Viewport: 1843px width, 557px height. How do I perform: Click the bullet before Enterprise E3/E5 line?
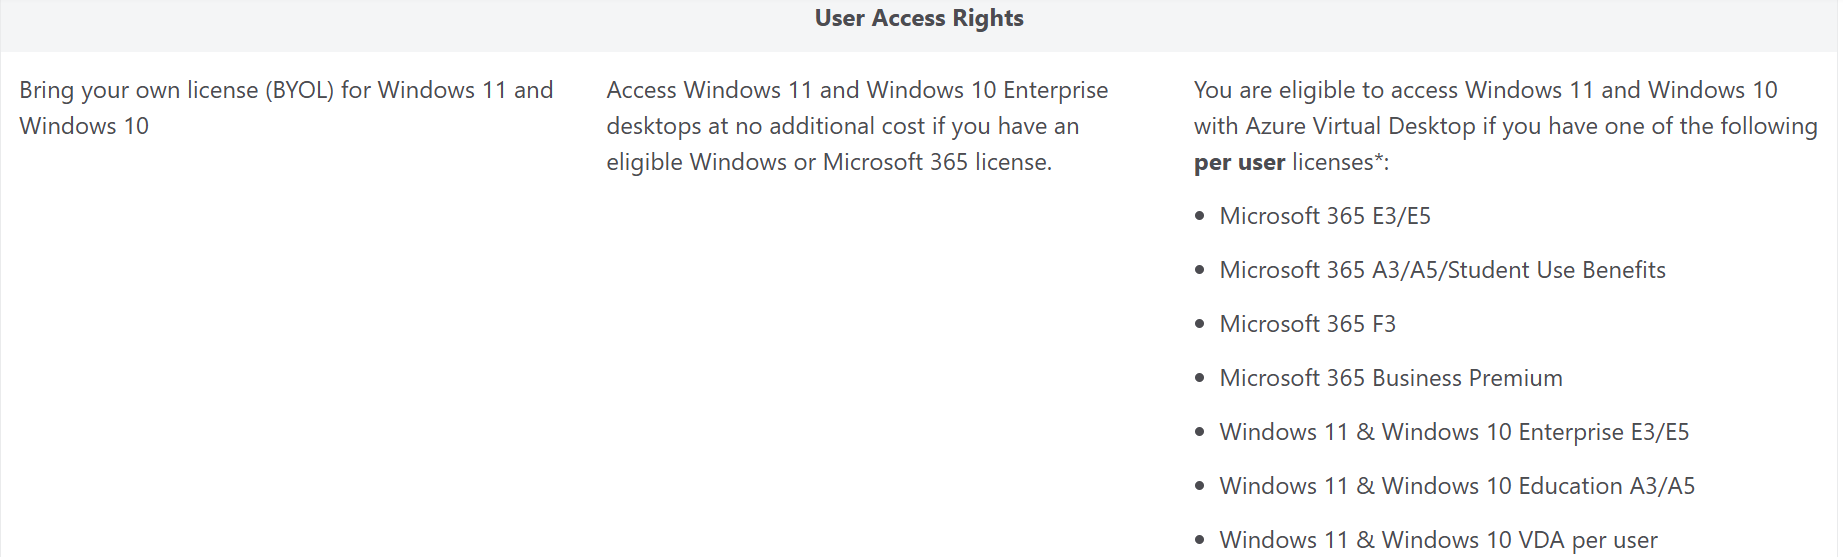pyautogui.click(x=1200, y=433)
